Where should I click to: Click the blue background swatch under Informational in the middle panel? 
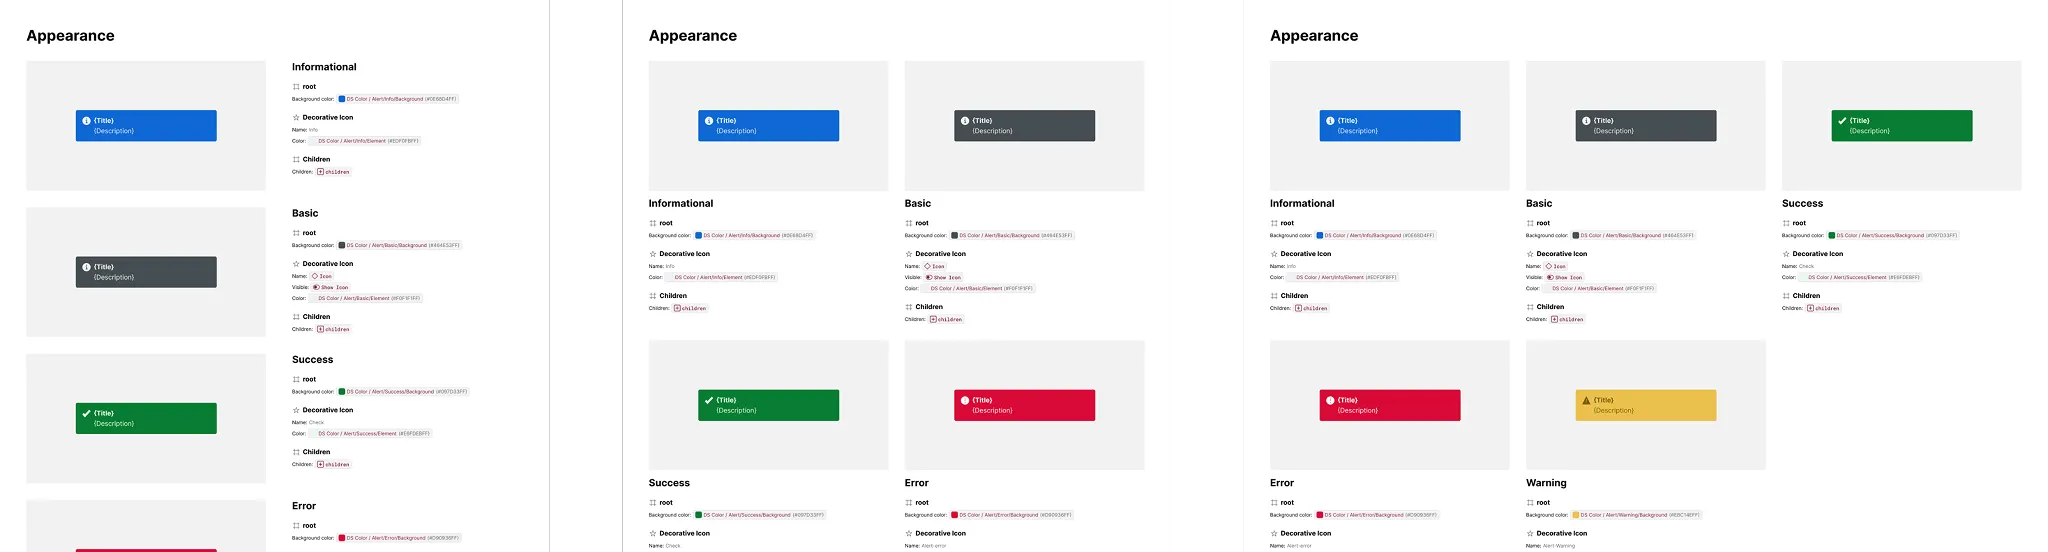[x=698, y=236]
